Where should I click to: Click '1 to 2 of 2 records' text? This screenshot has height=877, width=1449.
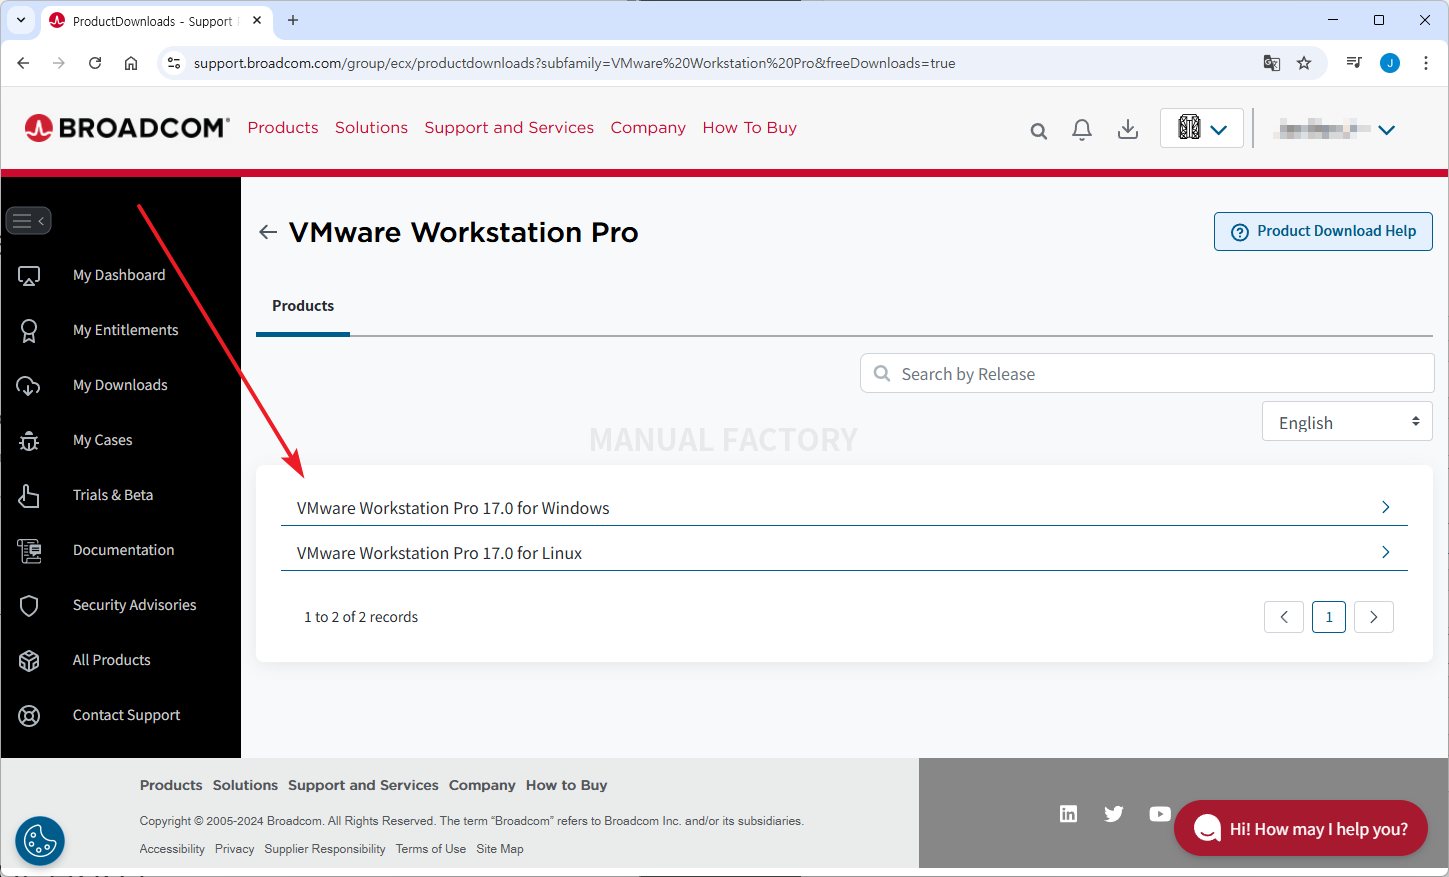[x=361, y=617]
